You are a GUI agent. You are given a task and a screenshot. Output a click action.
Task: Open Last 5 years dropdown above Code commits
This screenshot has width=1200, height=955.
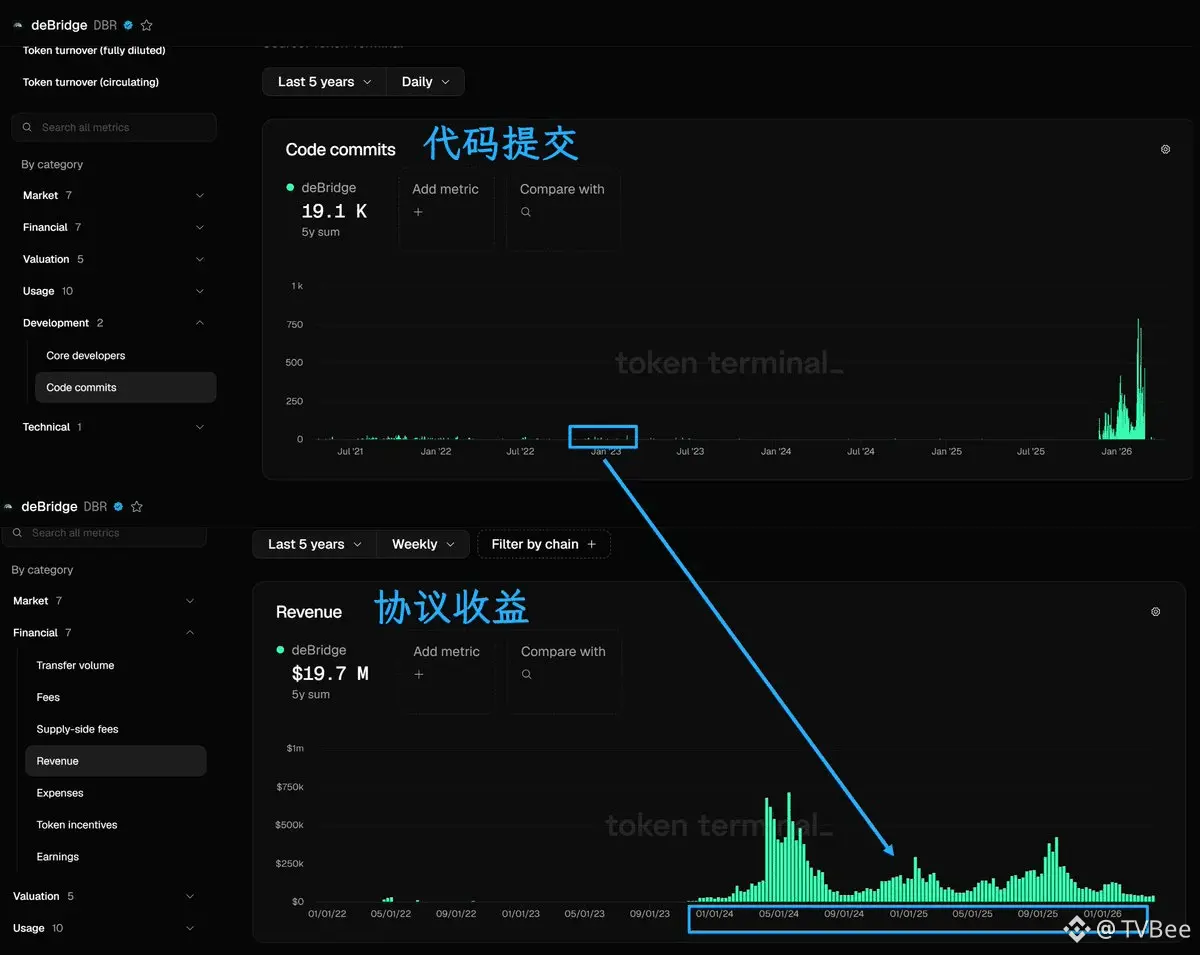pos(324,82)
